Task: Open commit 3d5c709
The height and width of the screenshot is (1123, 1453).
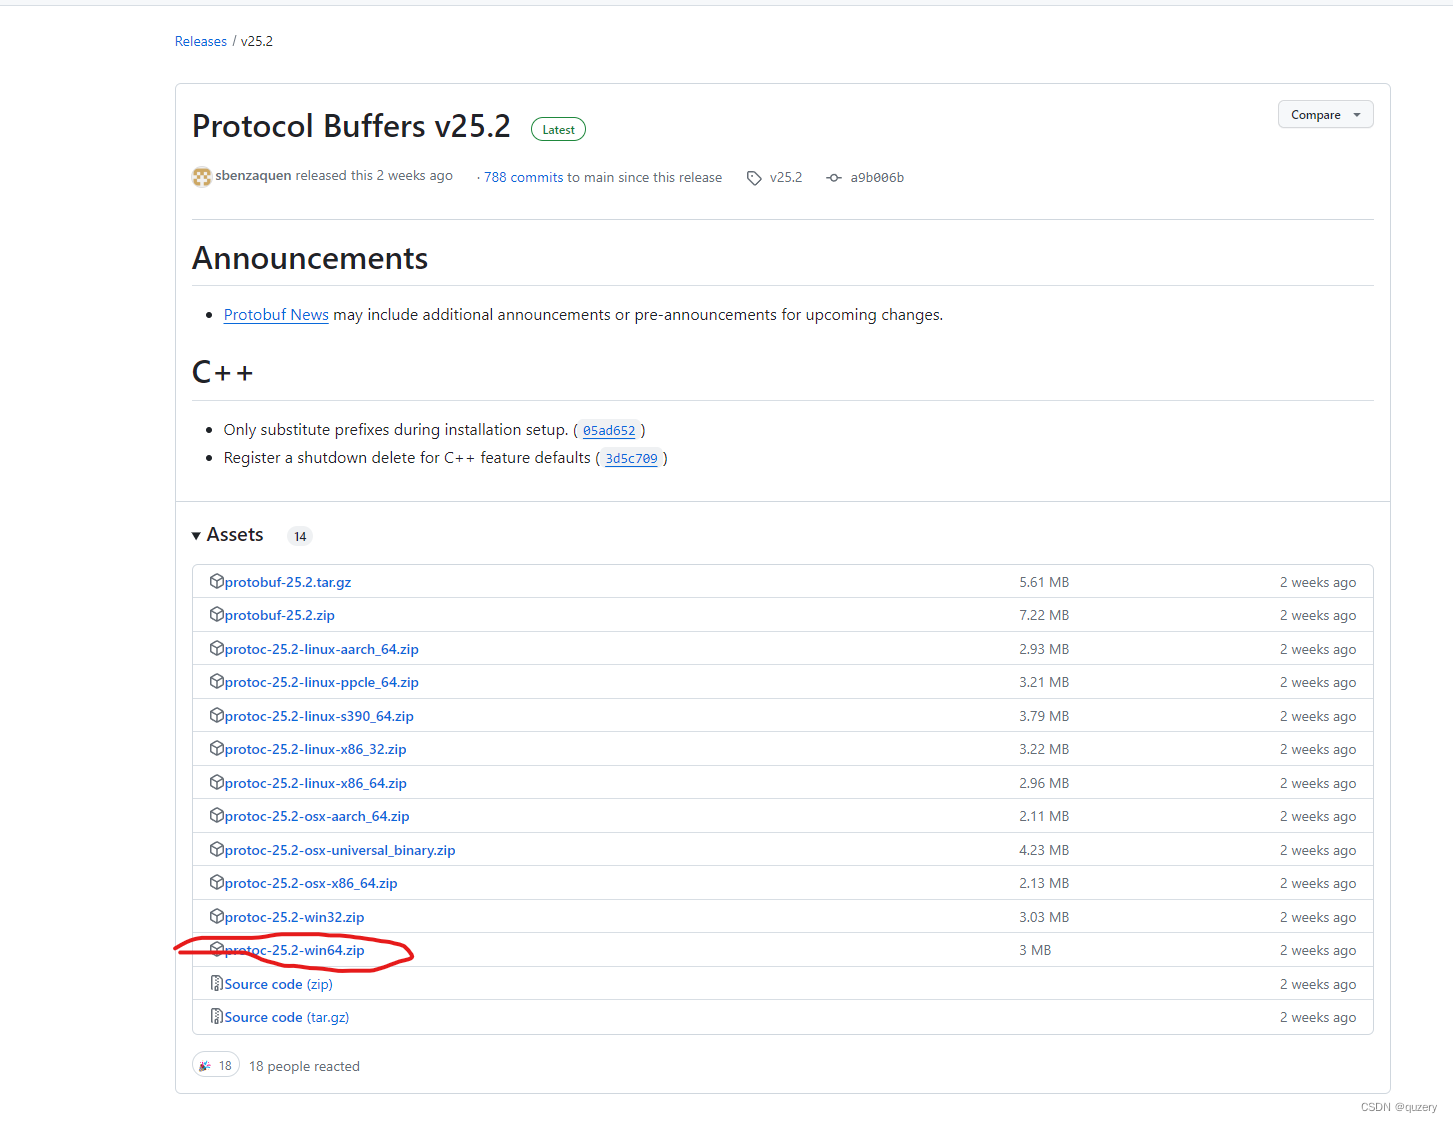Action: 631,458
